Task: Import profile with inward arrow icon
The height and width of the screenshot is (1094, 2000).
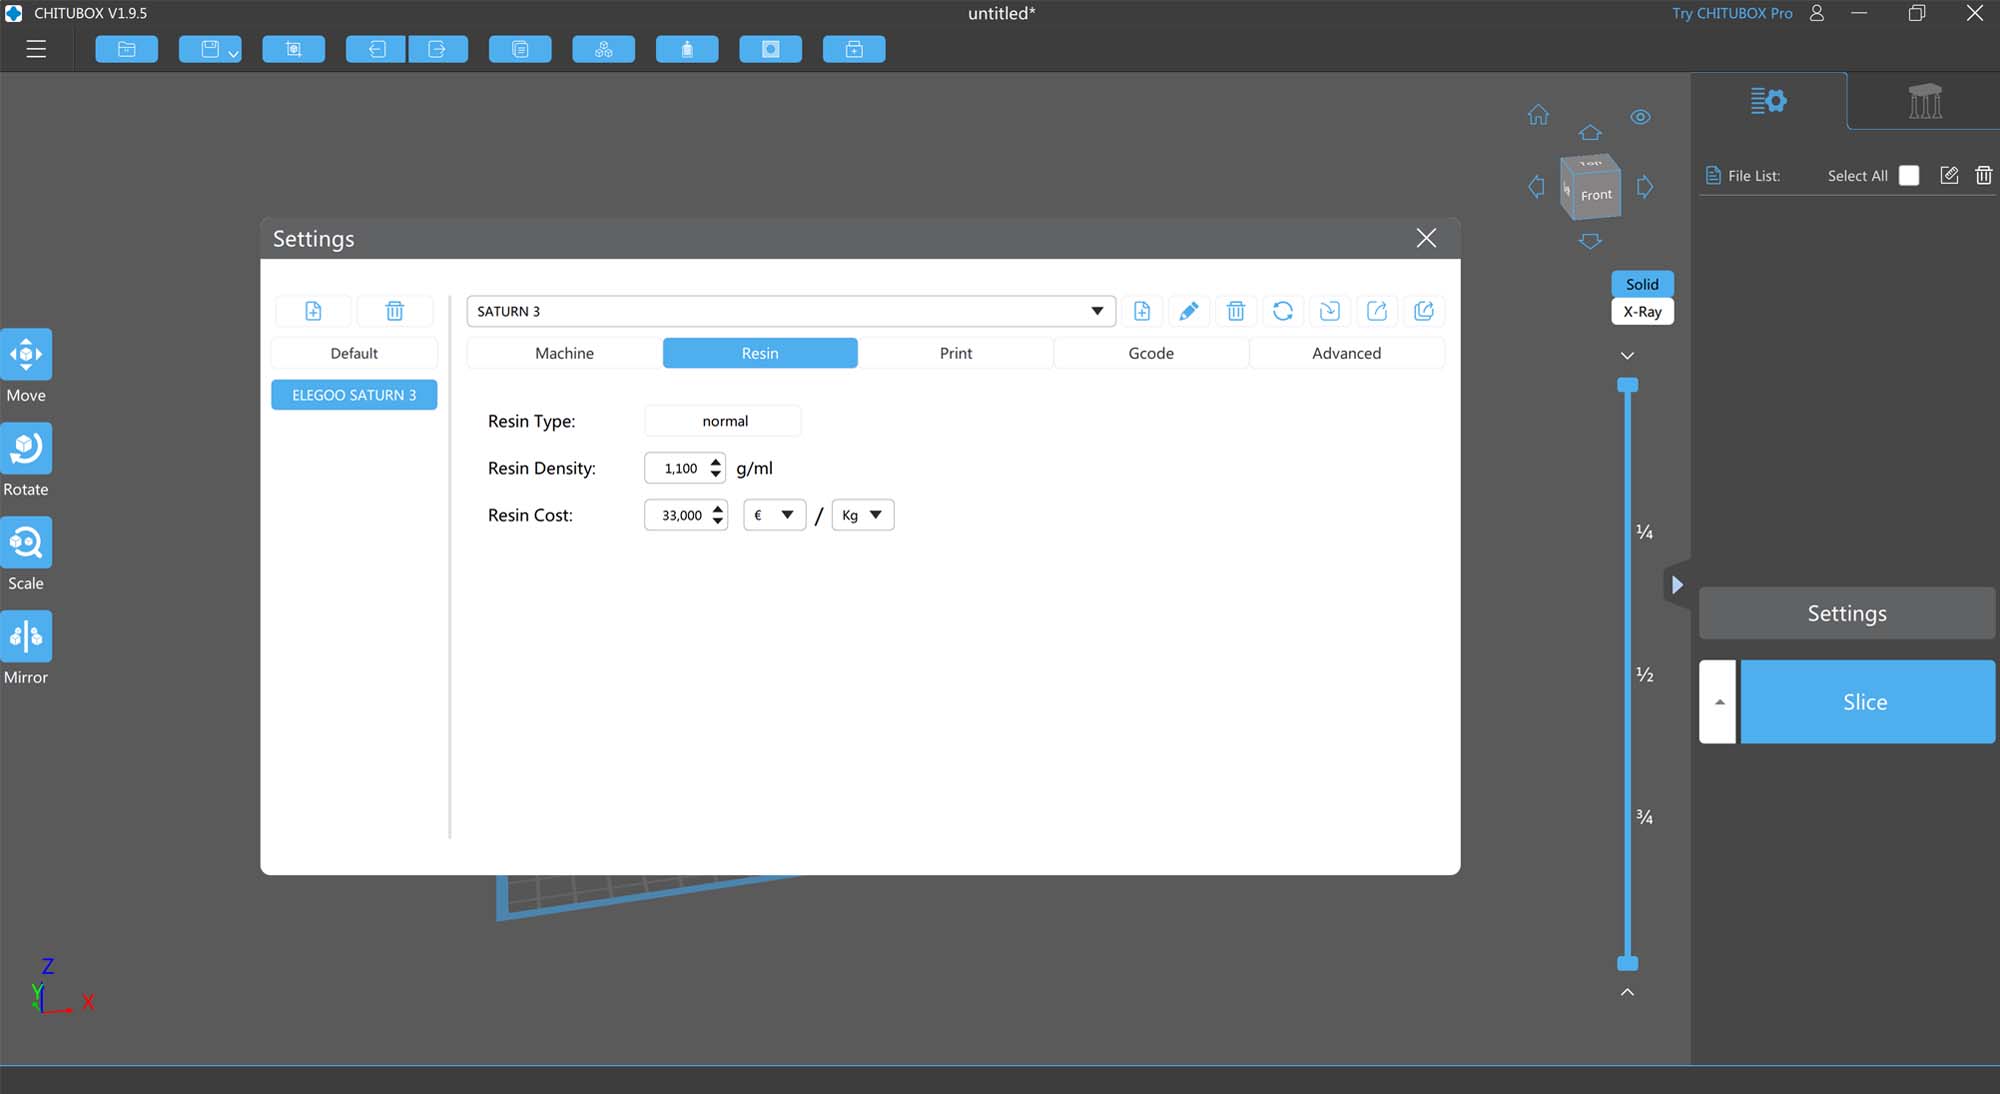Action: pyautogui.click(x=1330, y=311)
